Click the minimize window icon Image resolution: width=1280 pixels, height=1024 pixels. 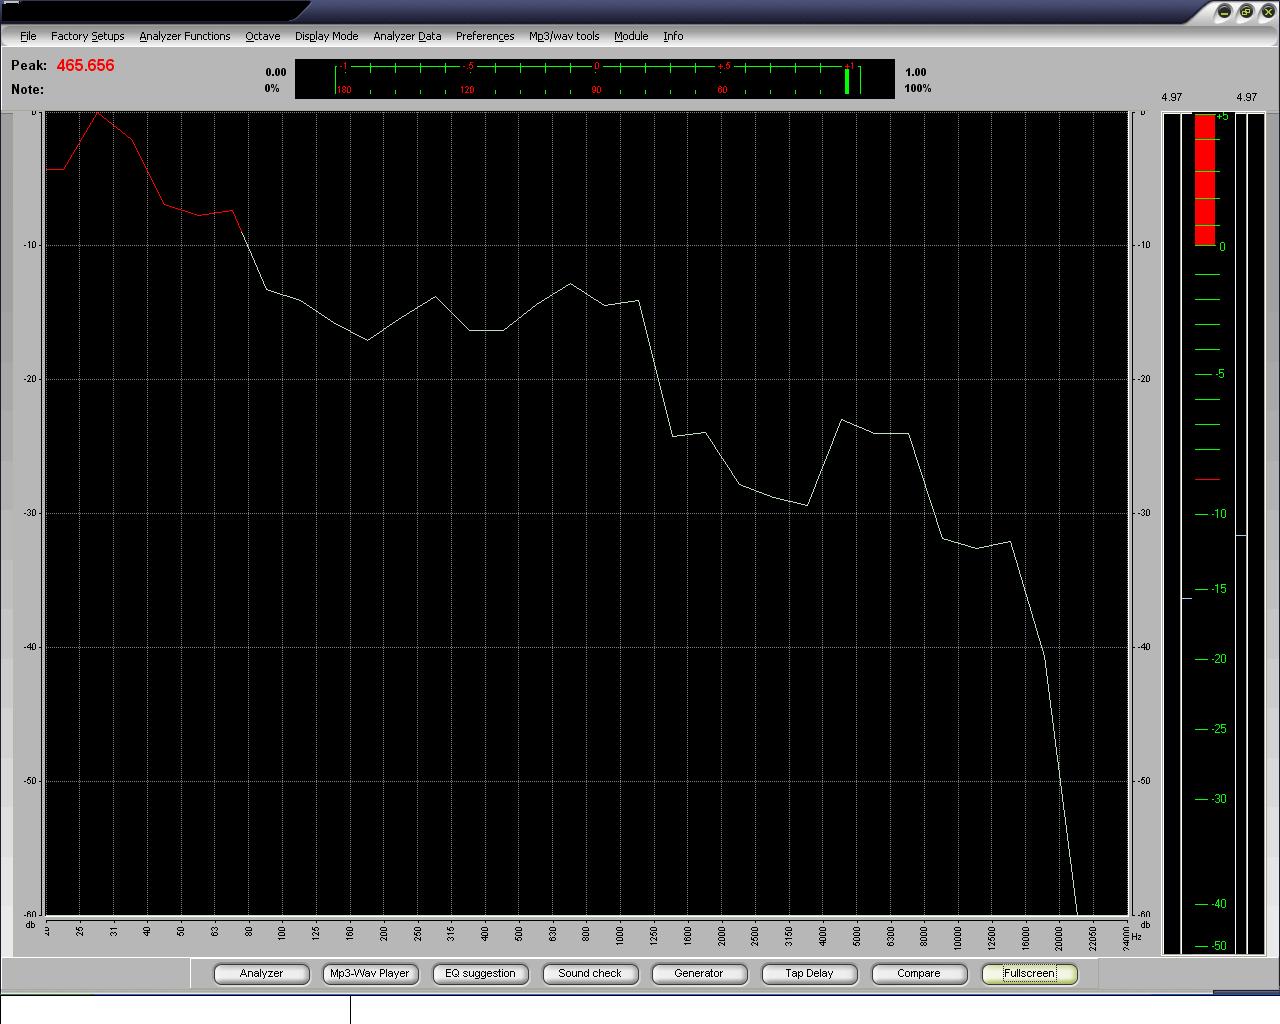coord(1225,12)
